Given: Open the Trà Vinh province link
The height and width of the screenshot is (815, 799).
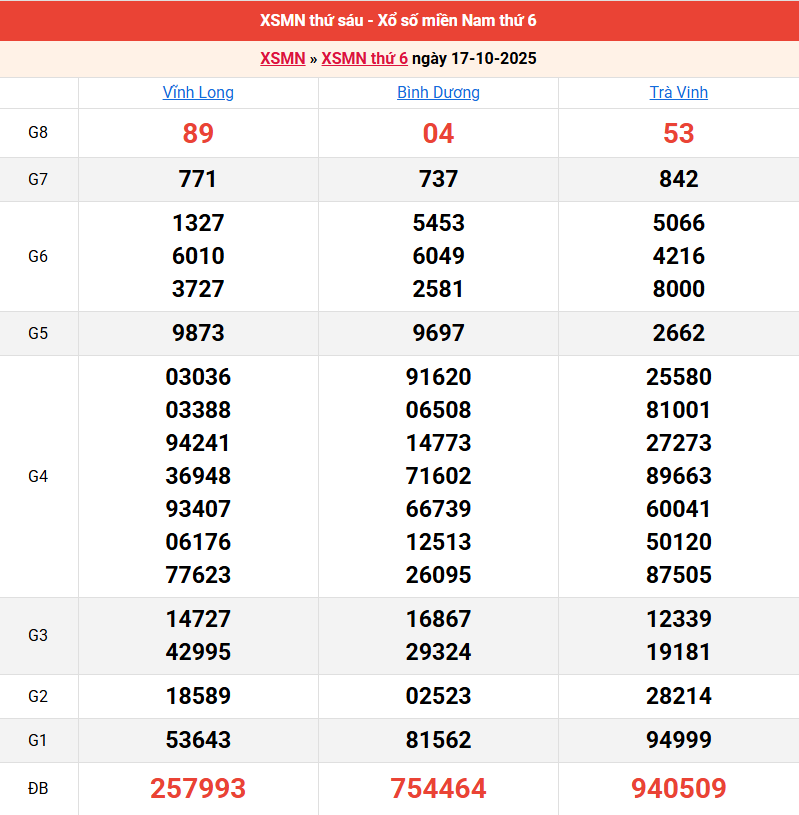Looking at the screenshot, I should [678, 92].
